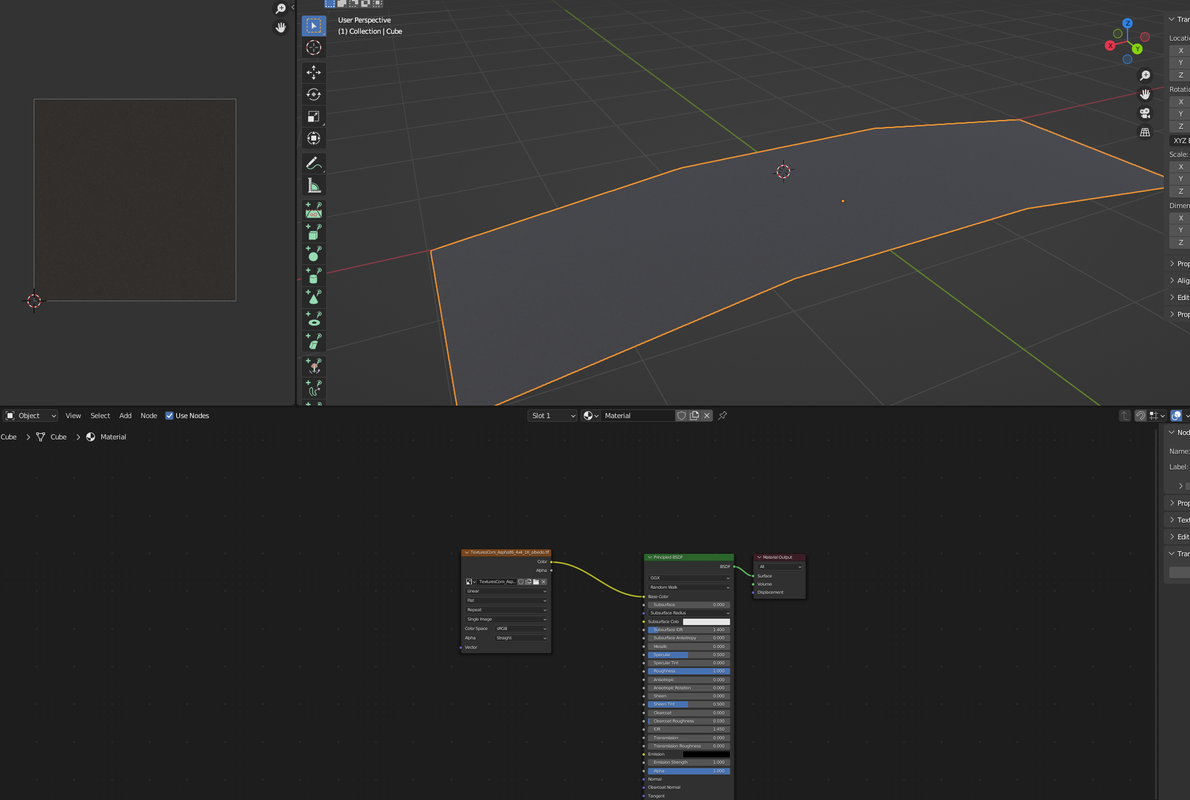The image size is (1190, 800).
Task: Adjust the Metallic slider
Action: click(x=689, y=646)
